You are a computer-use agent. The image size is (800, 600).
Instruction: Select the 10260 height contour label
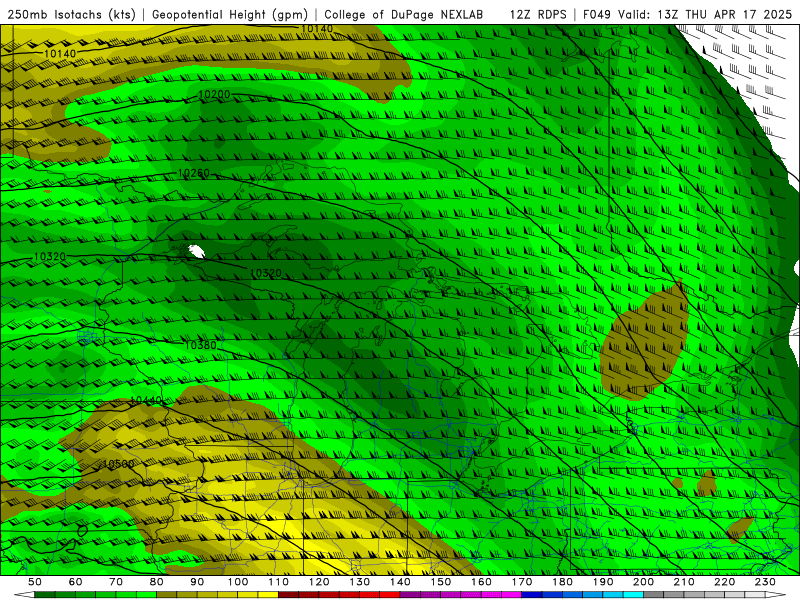pos(194,173)
